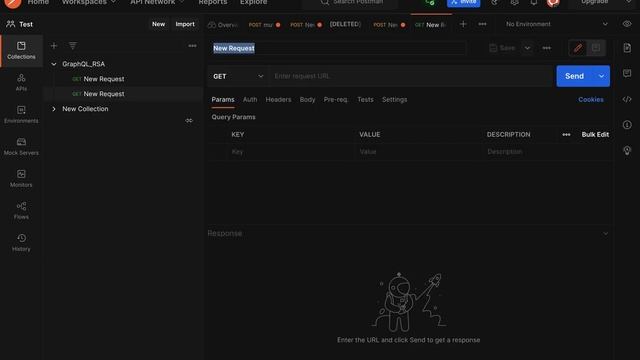Open the Workspaces dropdown menu
Screen dimensions: 640x360
[x=89, y=2]
